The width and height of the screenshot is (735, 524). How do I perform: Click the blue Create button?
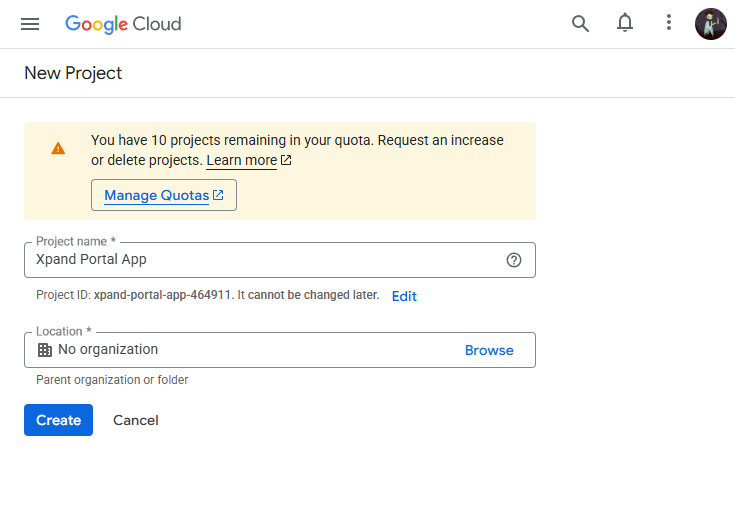coord(58,420)
